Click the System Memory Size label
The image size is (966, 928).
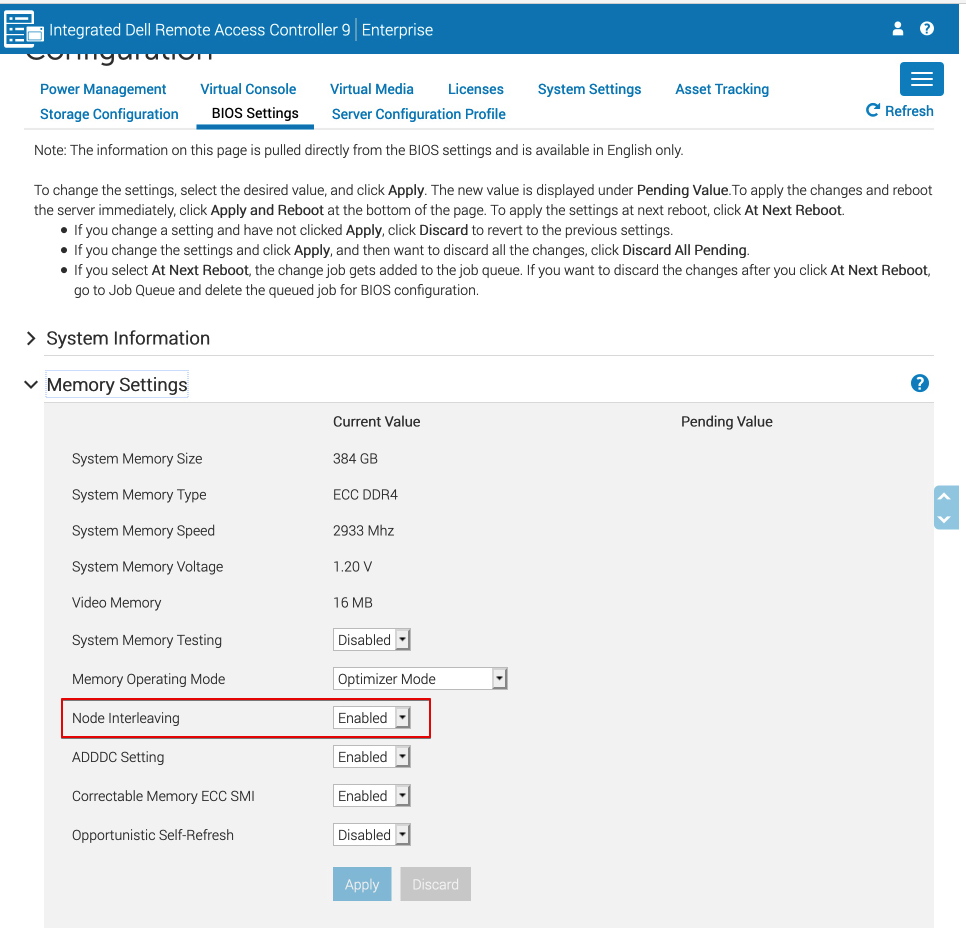[x=137, y=458]
